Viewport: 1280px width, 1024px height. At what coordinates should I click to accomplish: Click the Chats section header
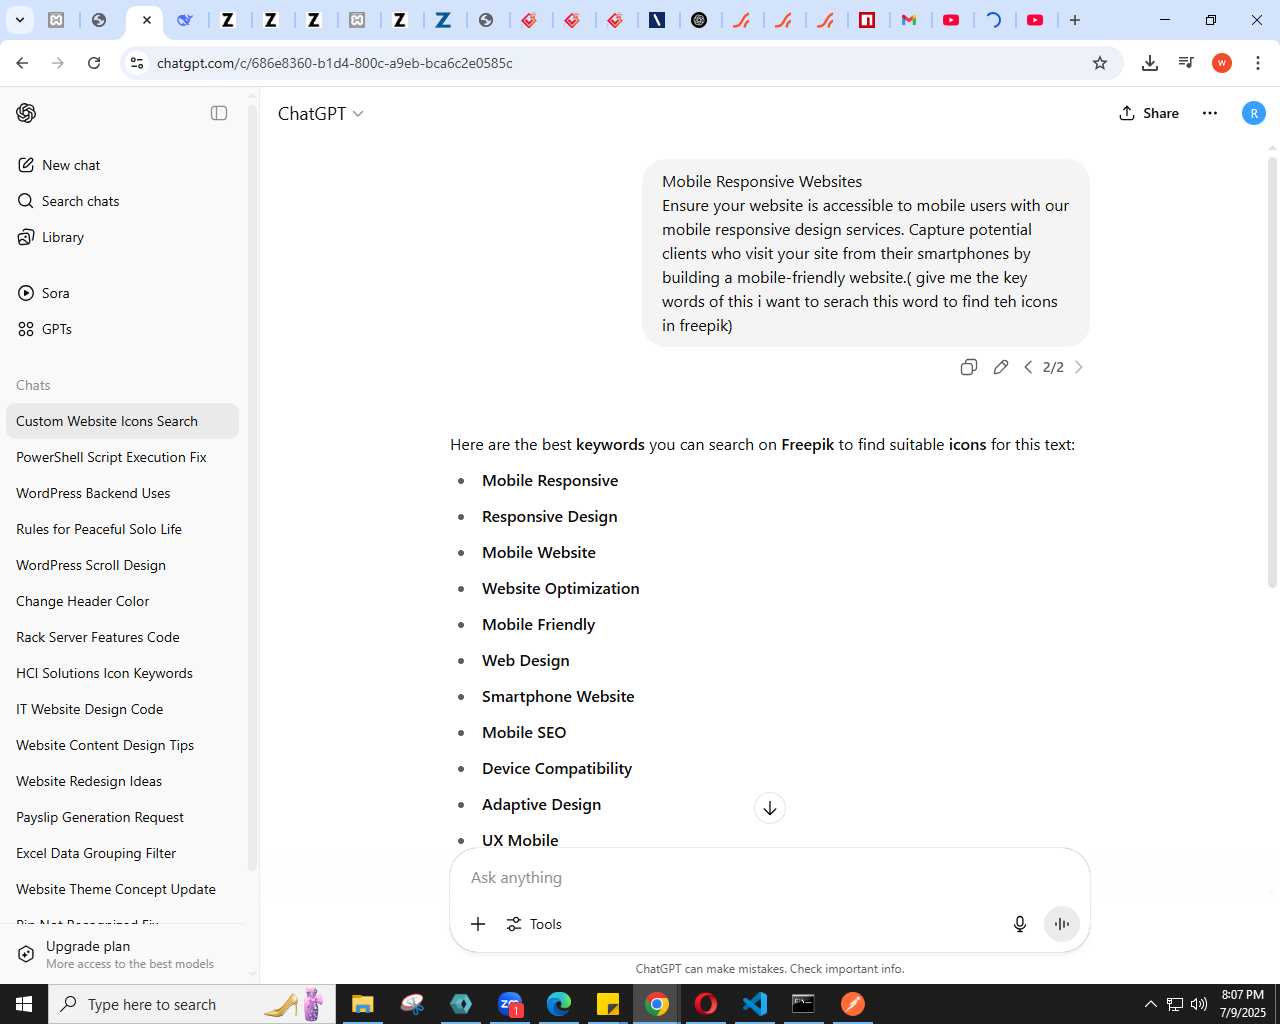[33, 385]
